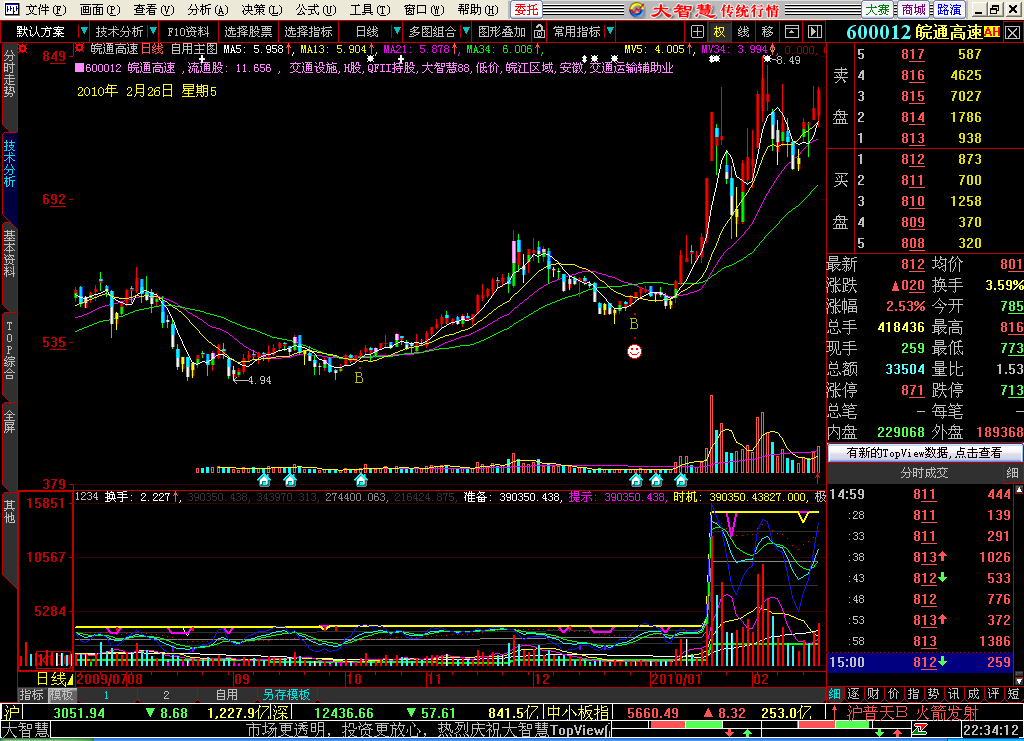Click the red gear icon beside 皖通高速 title
Viewport: 1024px width, 741px height.
79,48
